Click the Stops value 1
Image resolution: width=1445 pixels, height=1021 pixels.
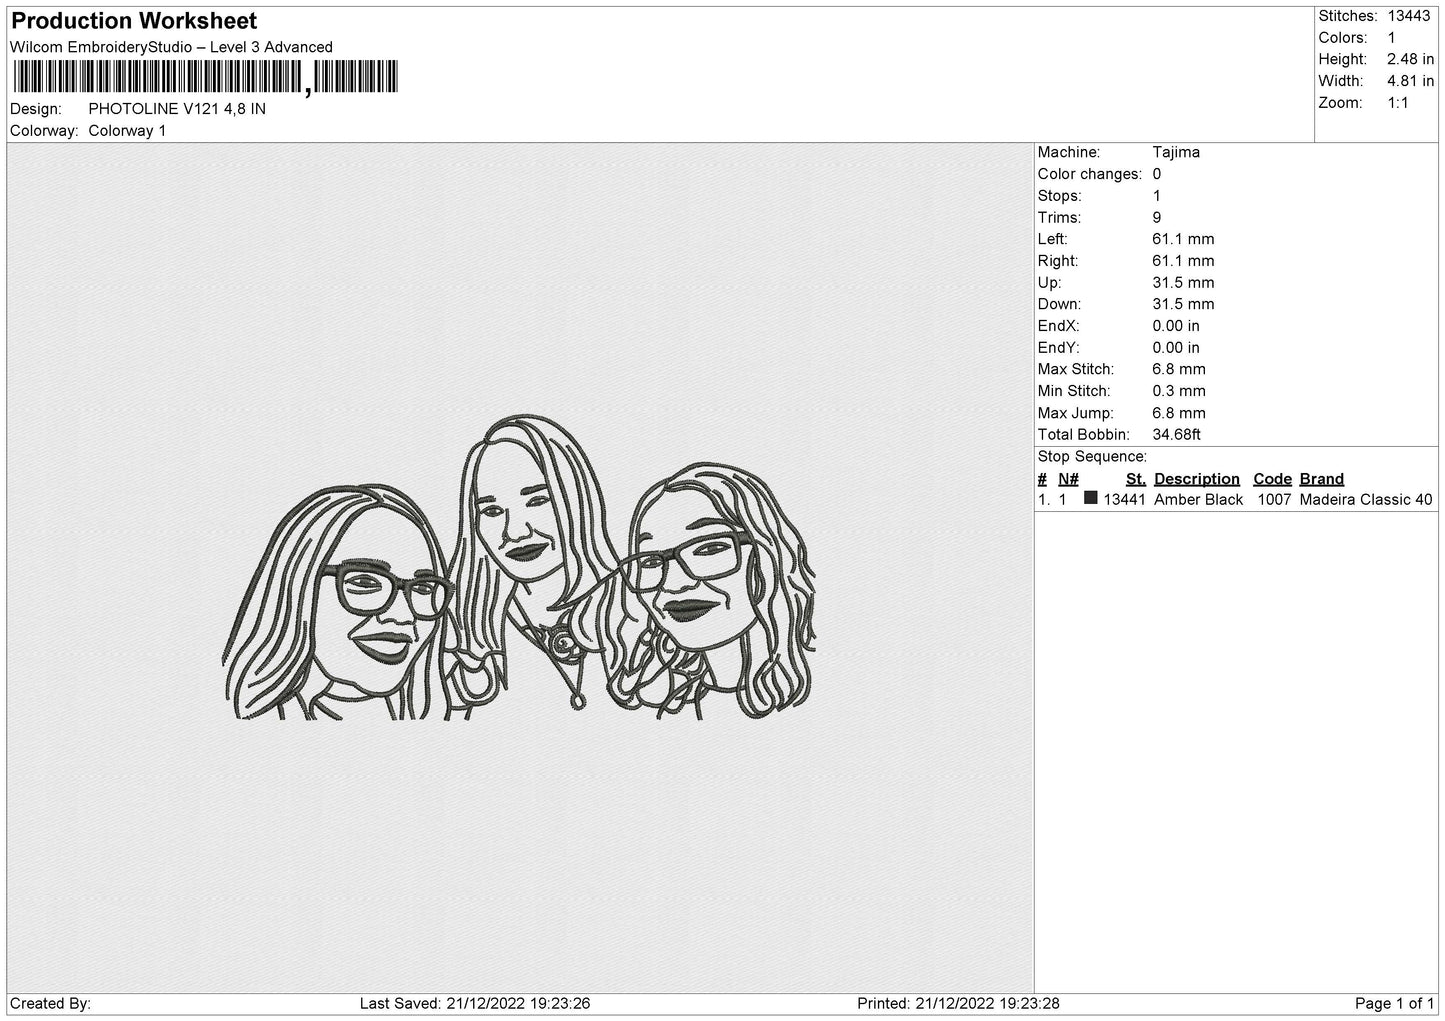coord(1157,196)
